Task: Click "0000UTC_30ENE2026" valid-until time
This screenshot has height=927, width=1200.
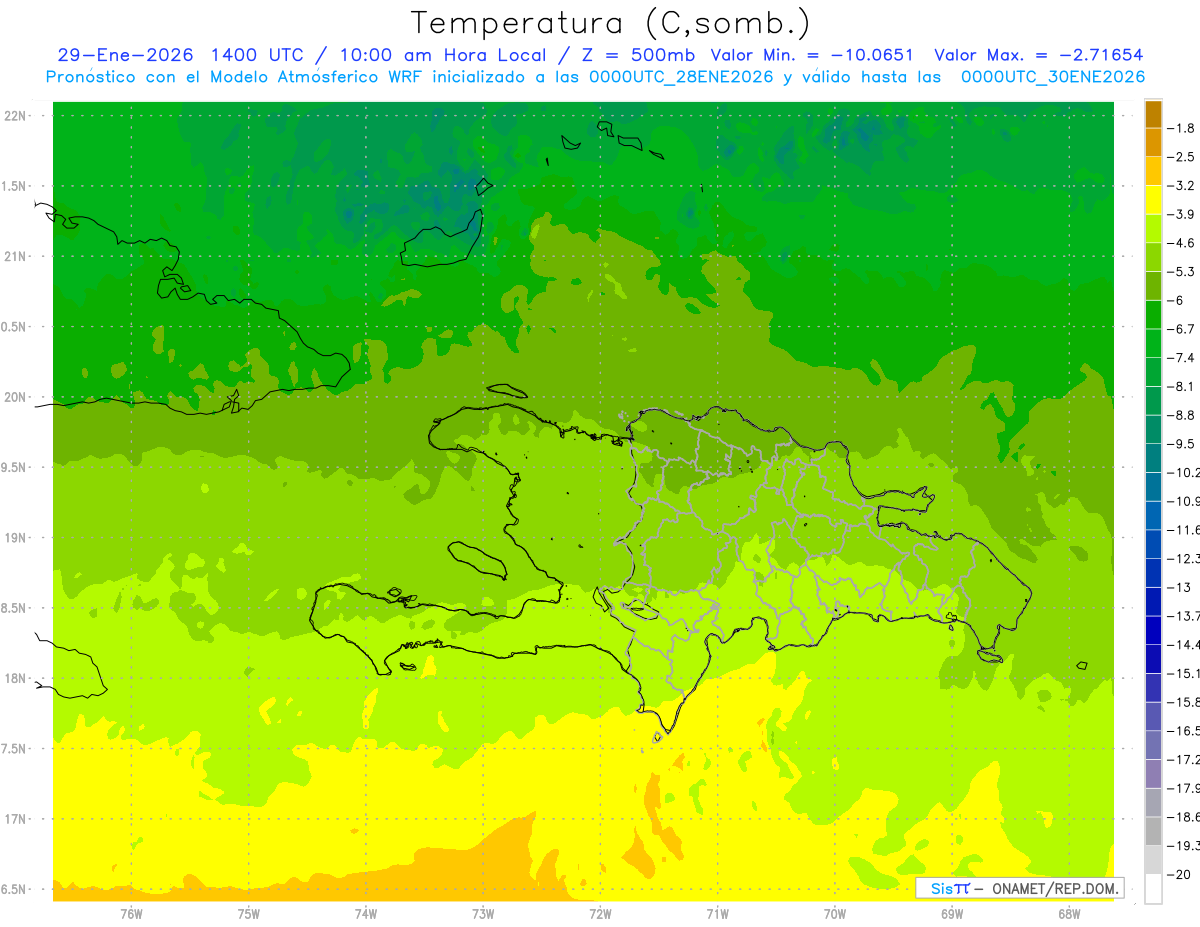Action: coord(1053,77)
